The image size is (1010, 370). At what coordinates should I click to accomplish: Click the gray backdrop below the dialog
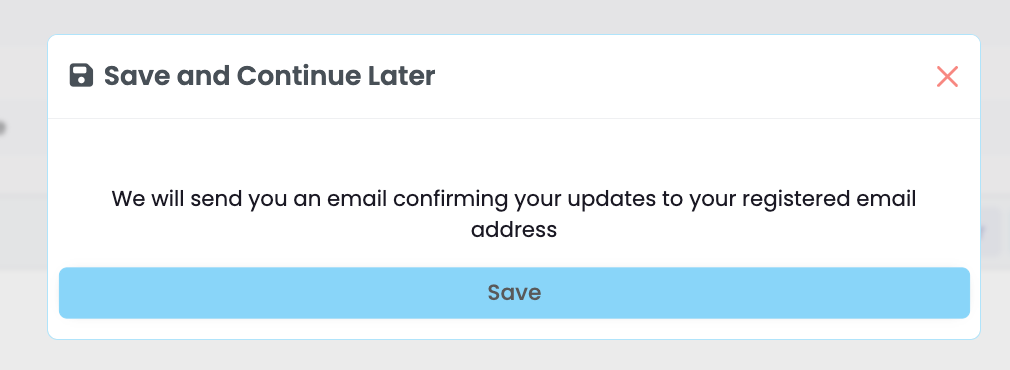tap(505, 356)
